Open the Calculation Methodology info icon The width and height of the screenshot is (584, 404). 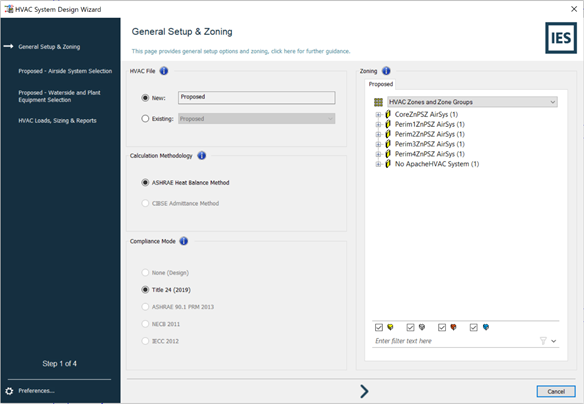(201, 156)
